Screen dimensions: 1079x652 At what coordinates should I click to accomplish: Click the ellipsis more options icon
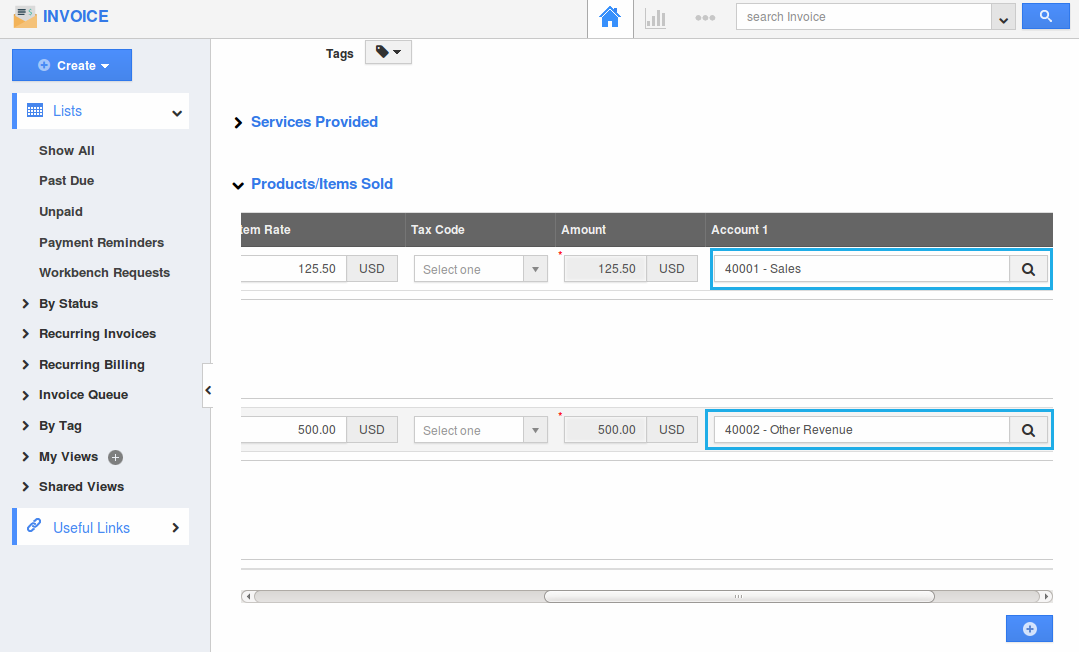(705, 16)
